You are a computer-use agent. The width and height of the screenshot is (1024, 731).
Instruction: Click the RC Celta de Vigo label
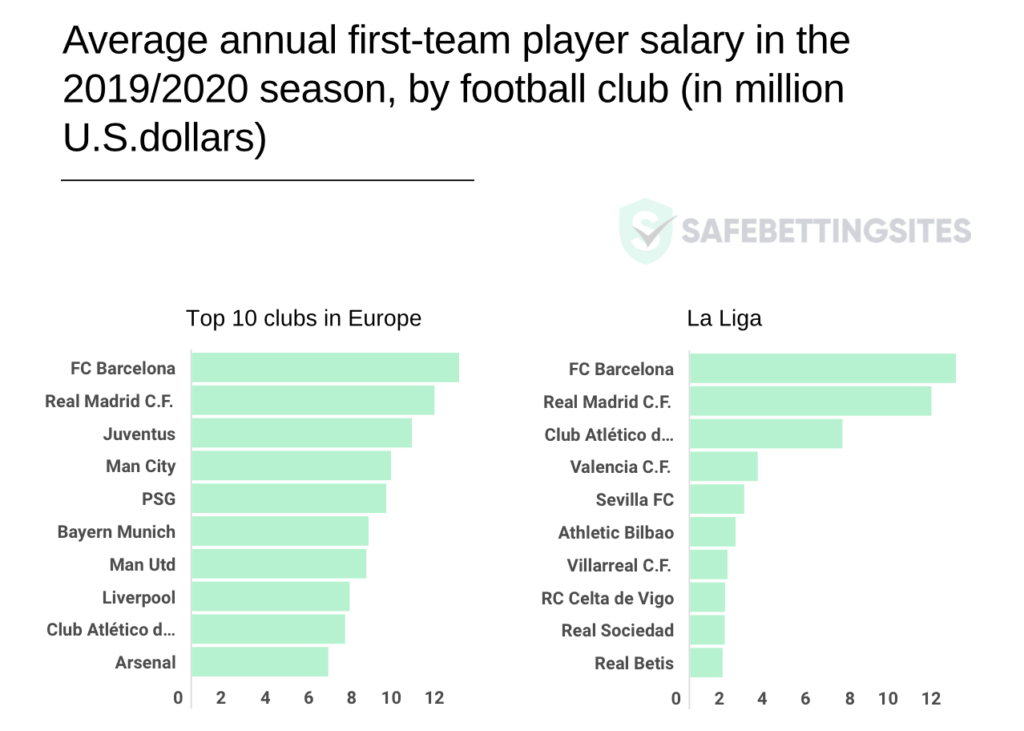point(607,598)
